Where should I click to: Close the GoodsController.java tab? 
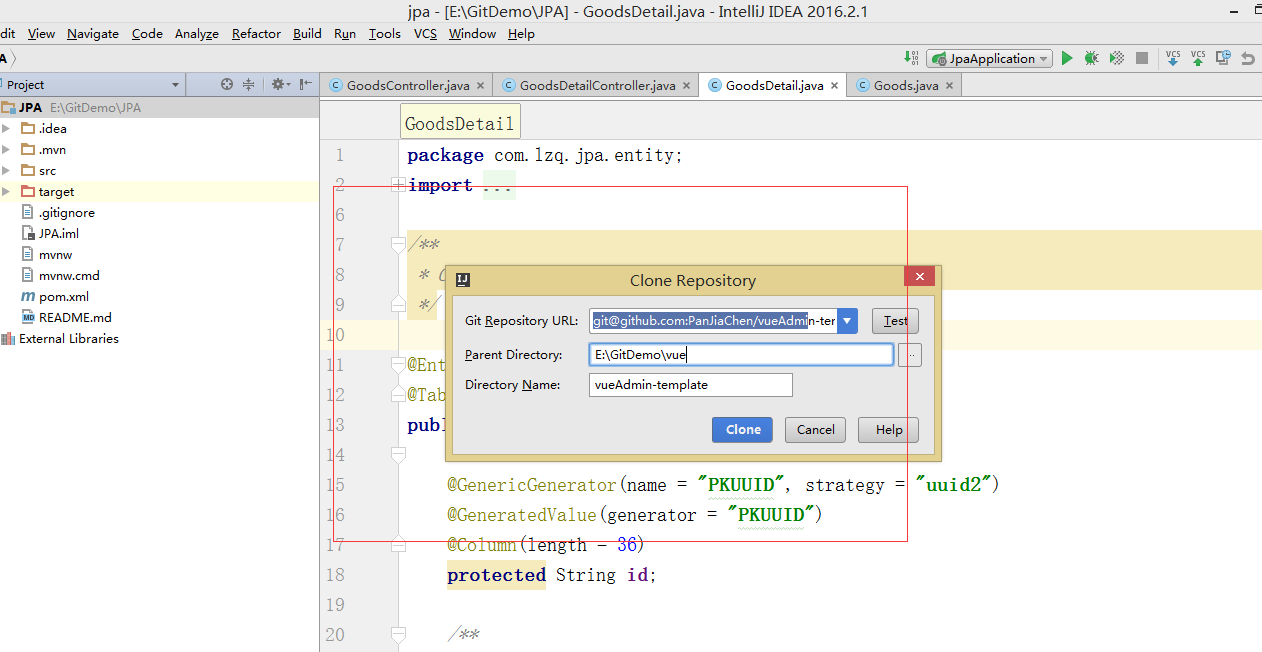click(480, 85)
